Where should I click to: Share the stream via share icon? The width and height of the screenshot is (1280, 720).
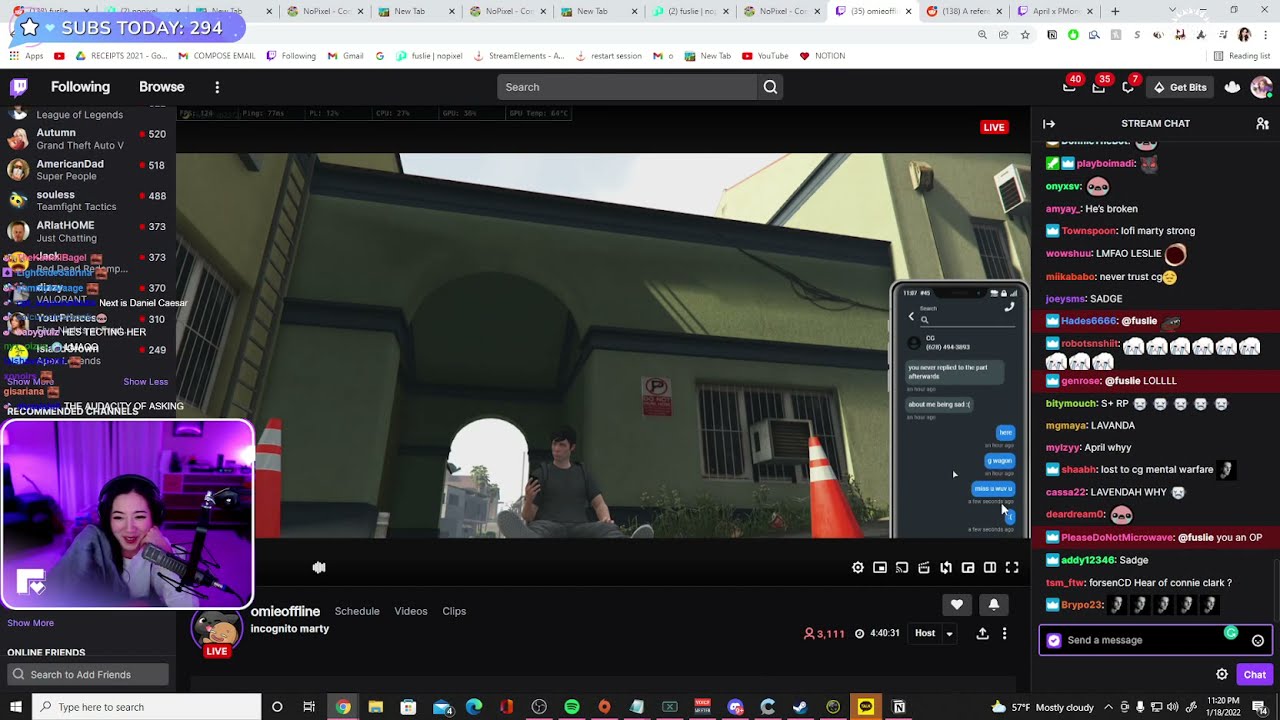(982, 633)
